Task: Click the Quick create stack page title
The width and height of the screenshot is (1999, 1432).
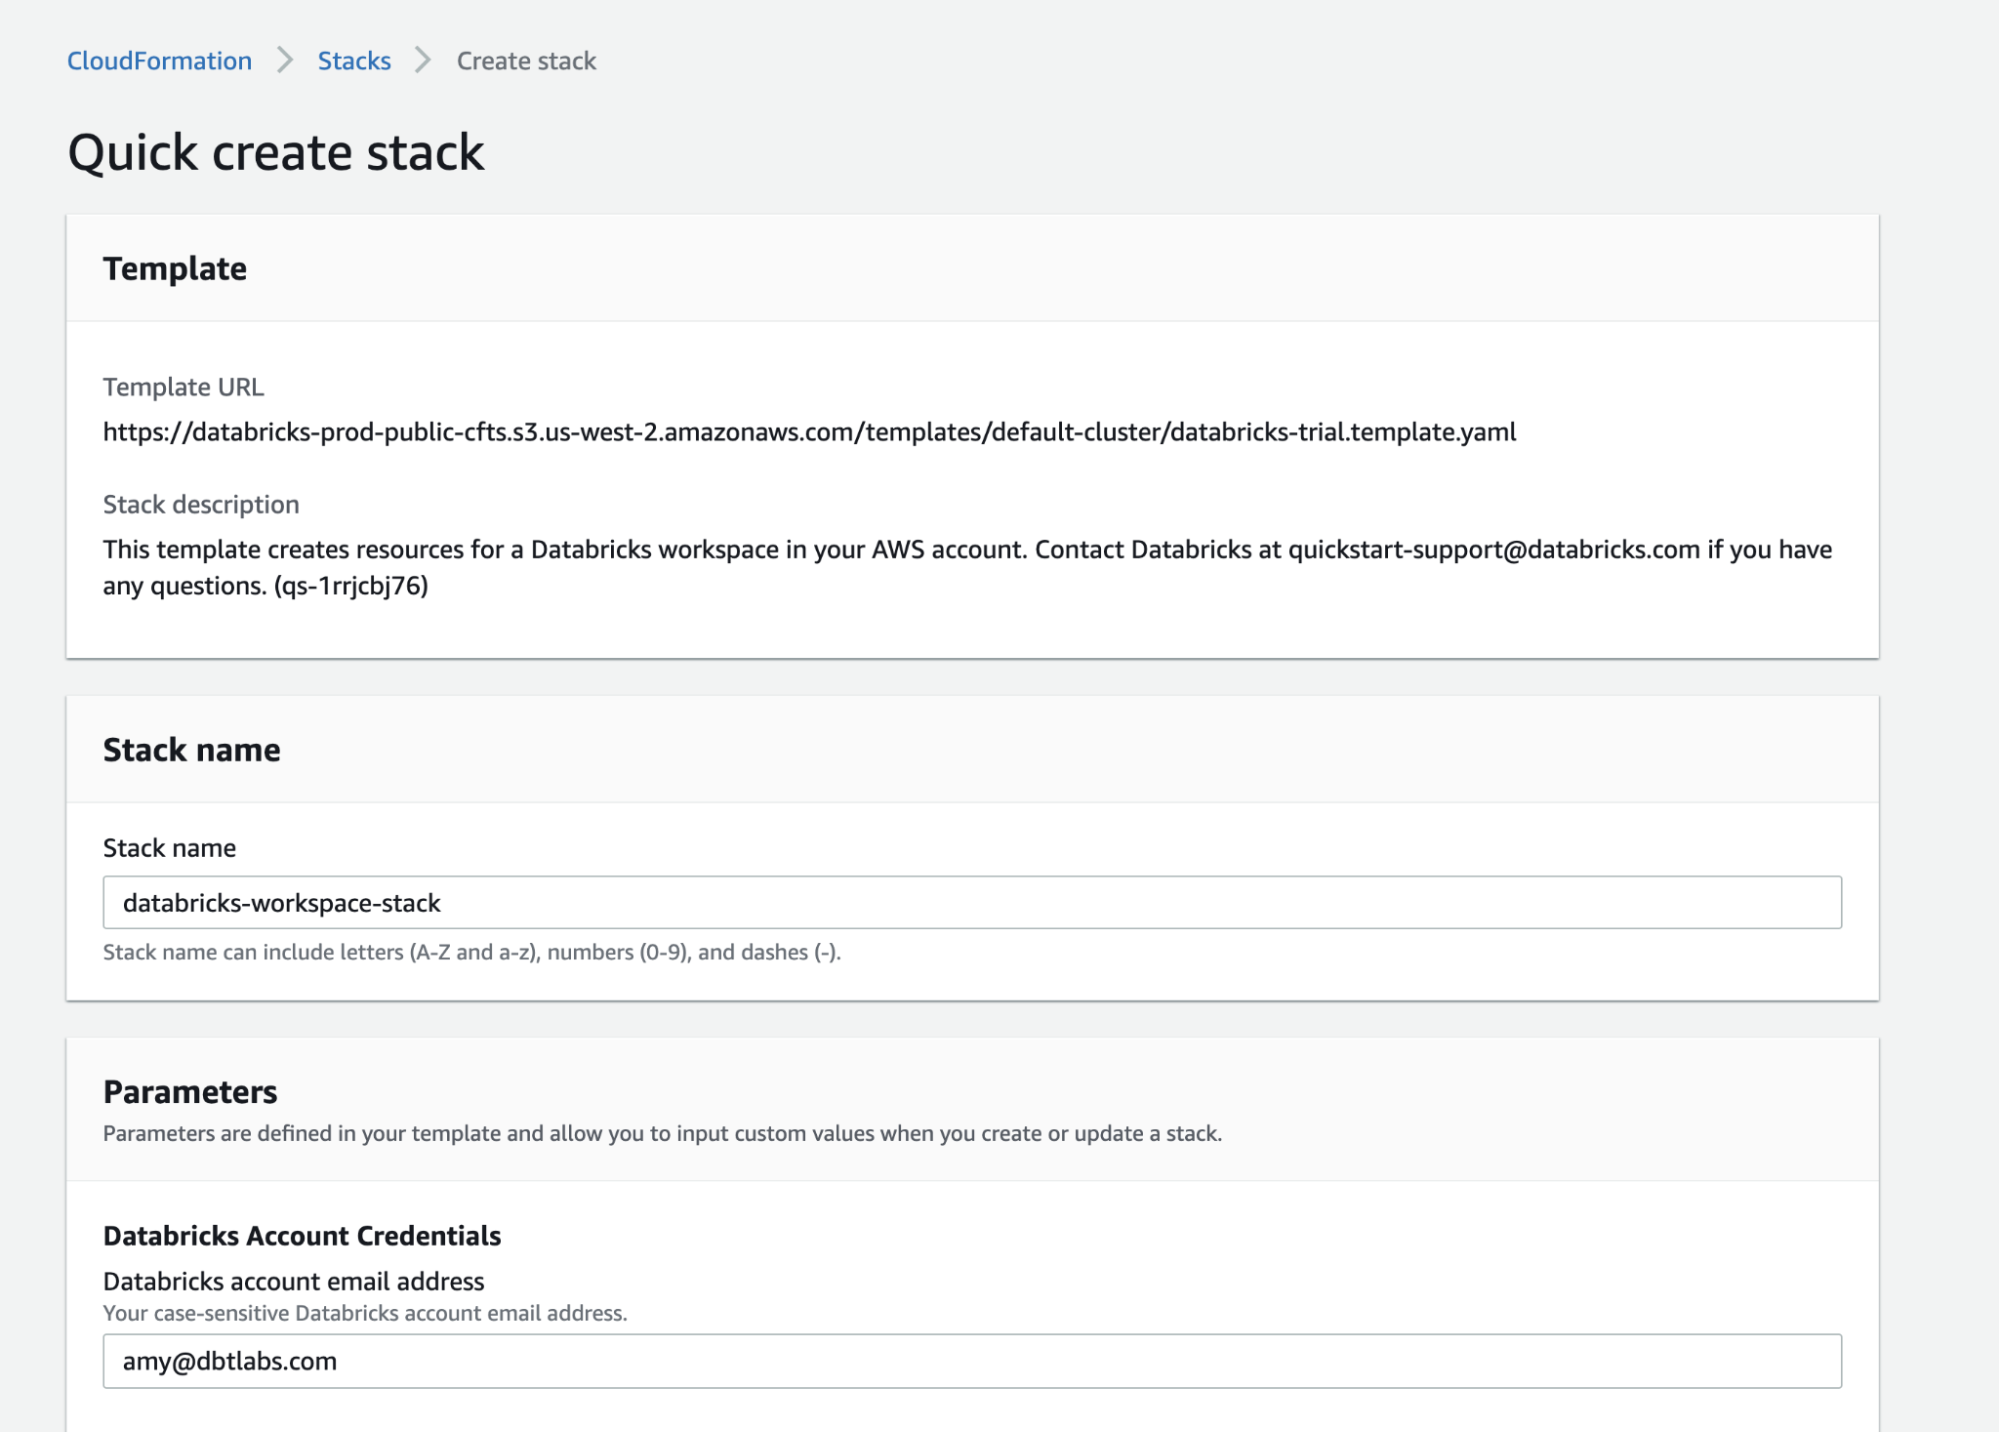Action: point(276,152)
